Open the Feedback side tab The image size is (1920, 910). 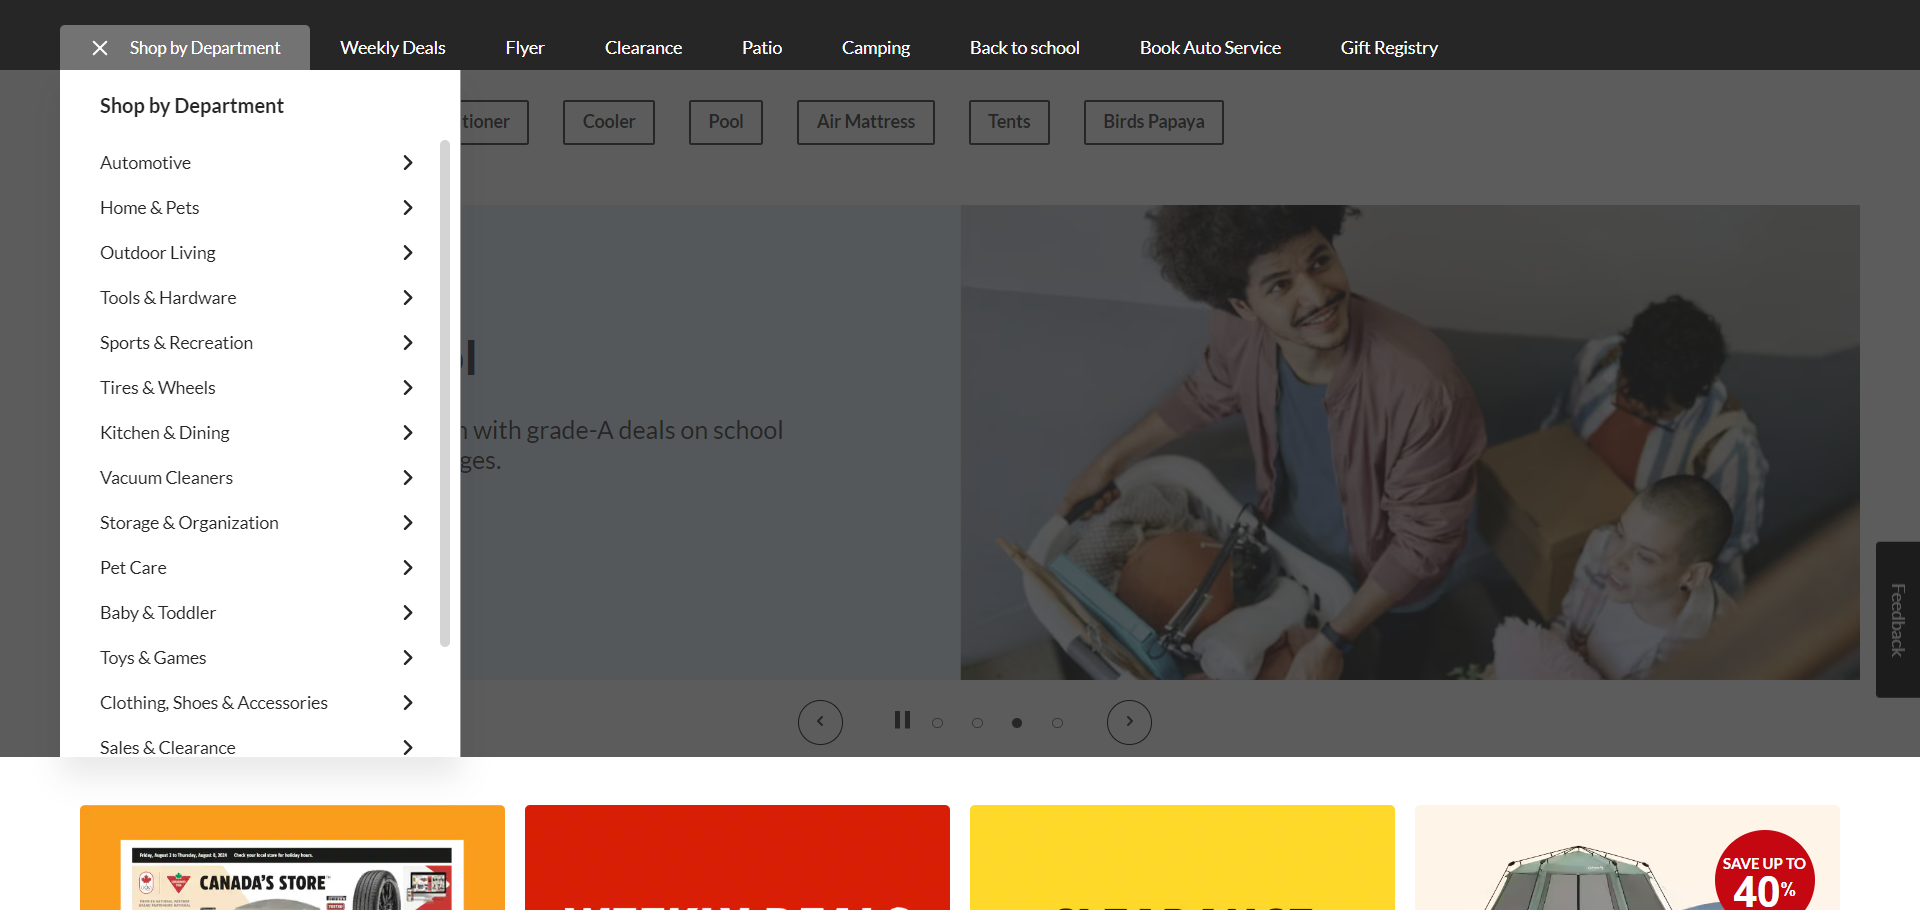tap(1897, 620)
